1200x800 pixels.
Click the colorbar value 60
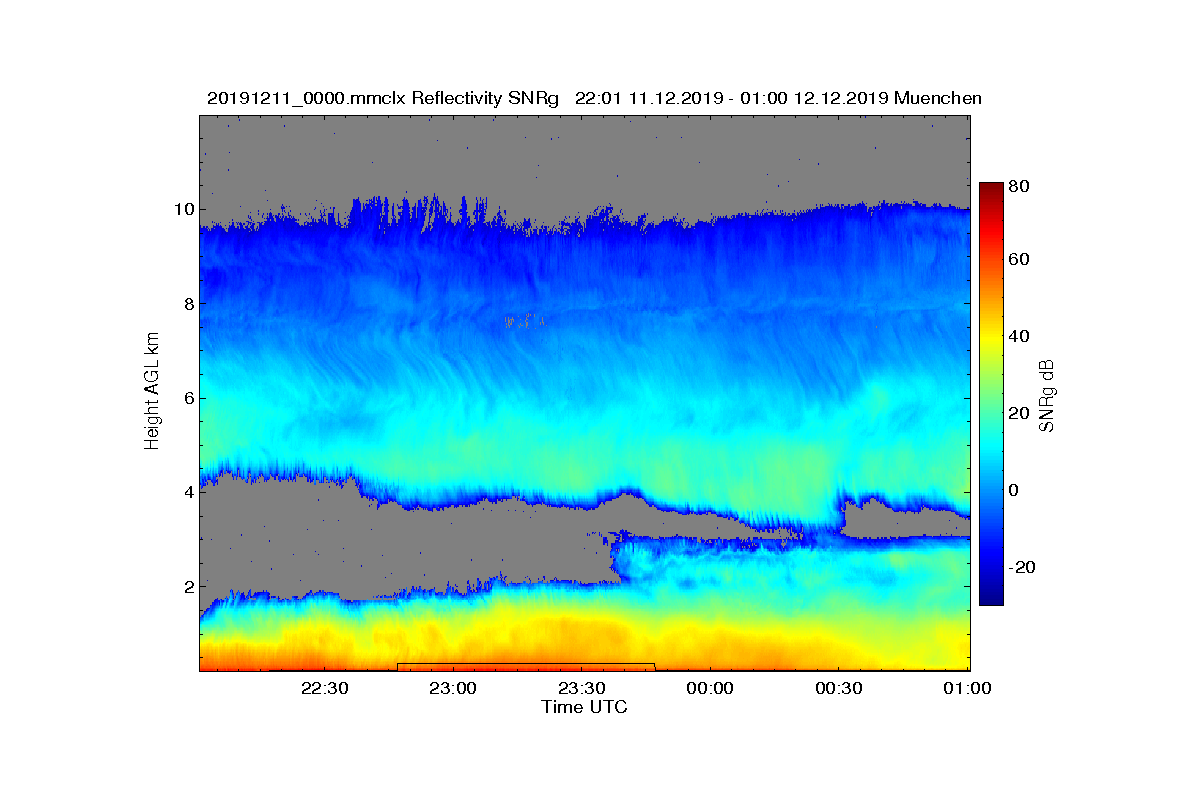coord(1020,260)
